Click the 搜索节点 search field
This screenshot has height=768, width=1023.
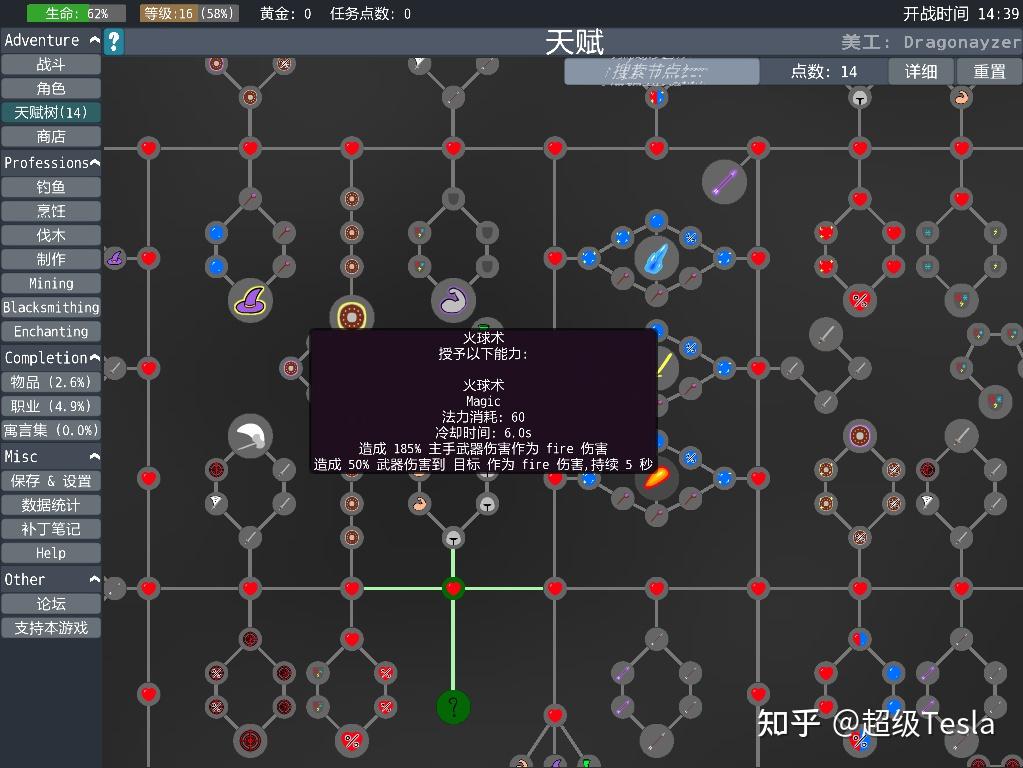tap(660, 72)
